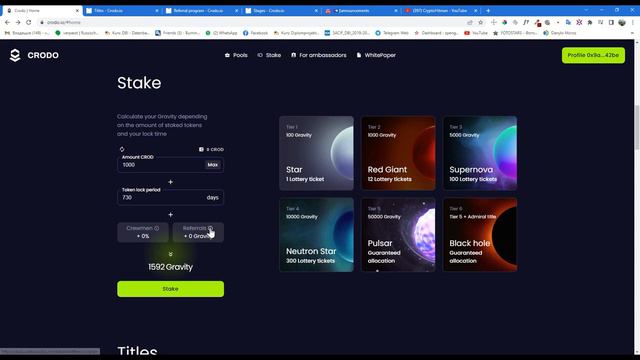This screenshot has width=640, height=360.
Task: Open the WhatsApp bookmark
Action: tap(221, 33)
